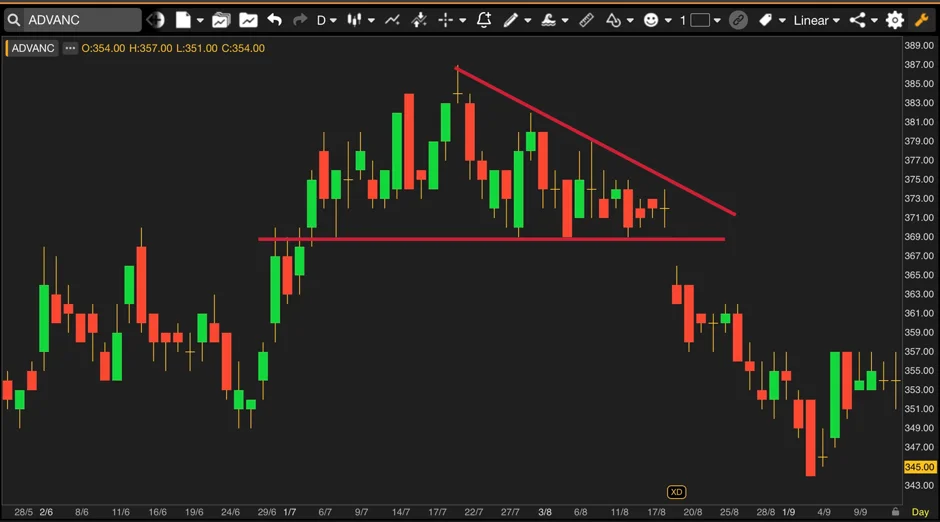Expand the pencil drawing tool dropdown

tap(528, 21)
